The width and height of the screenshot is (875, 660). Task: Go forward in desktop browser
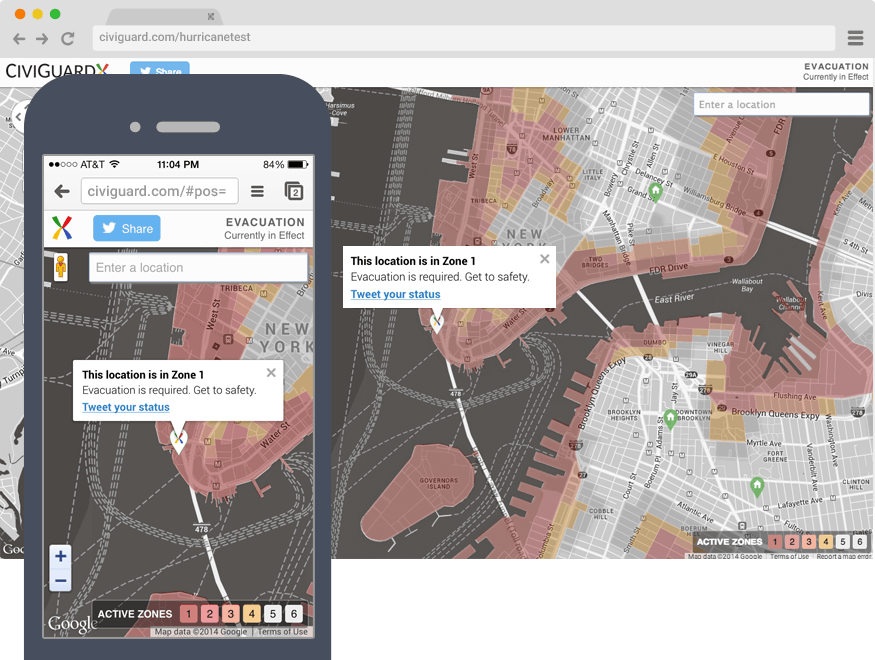pyautogui.click(x=42, y=38)
